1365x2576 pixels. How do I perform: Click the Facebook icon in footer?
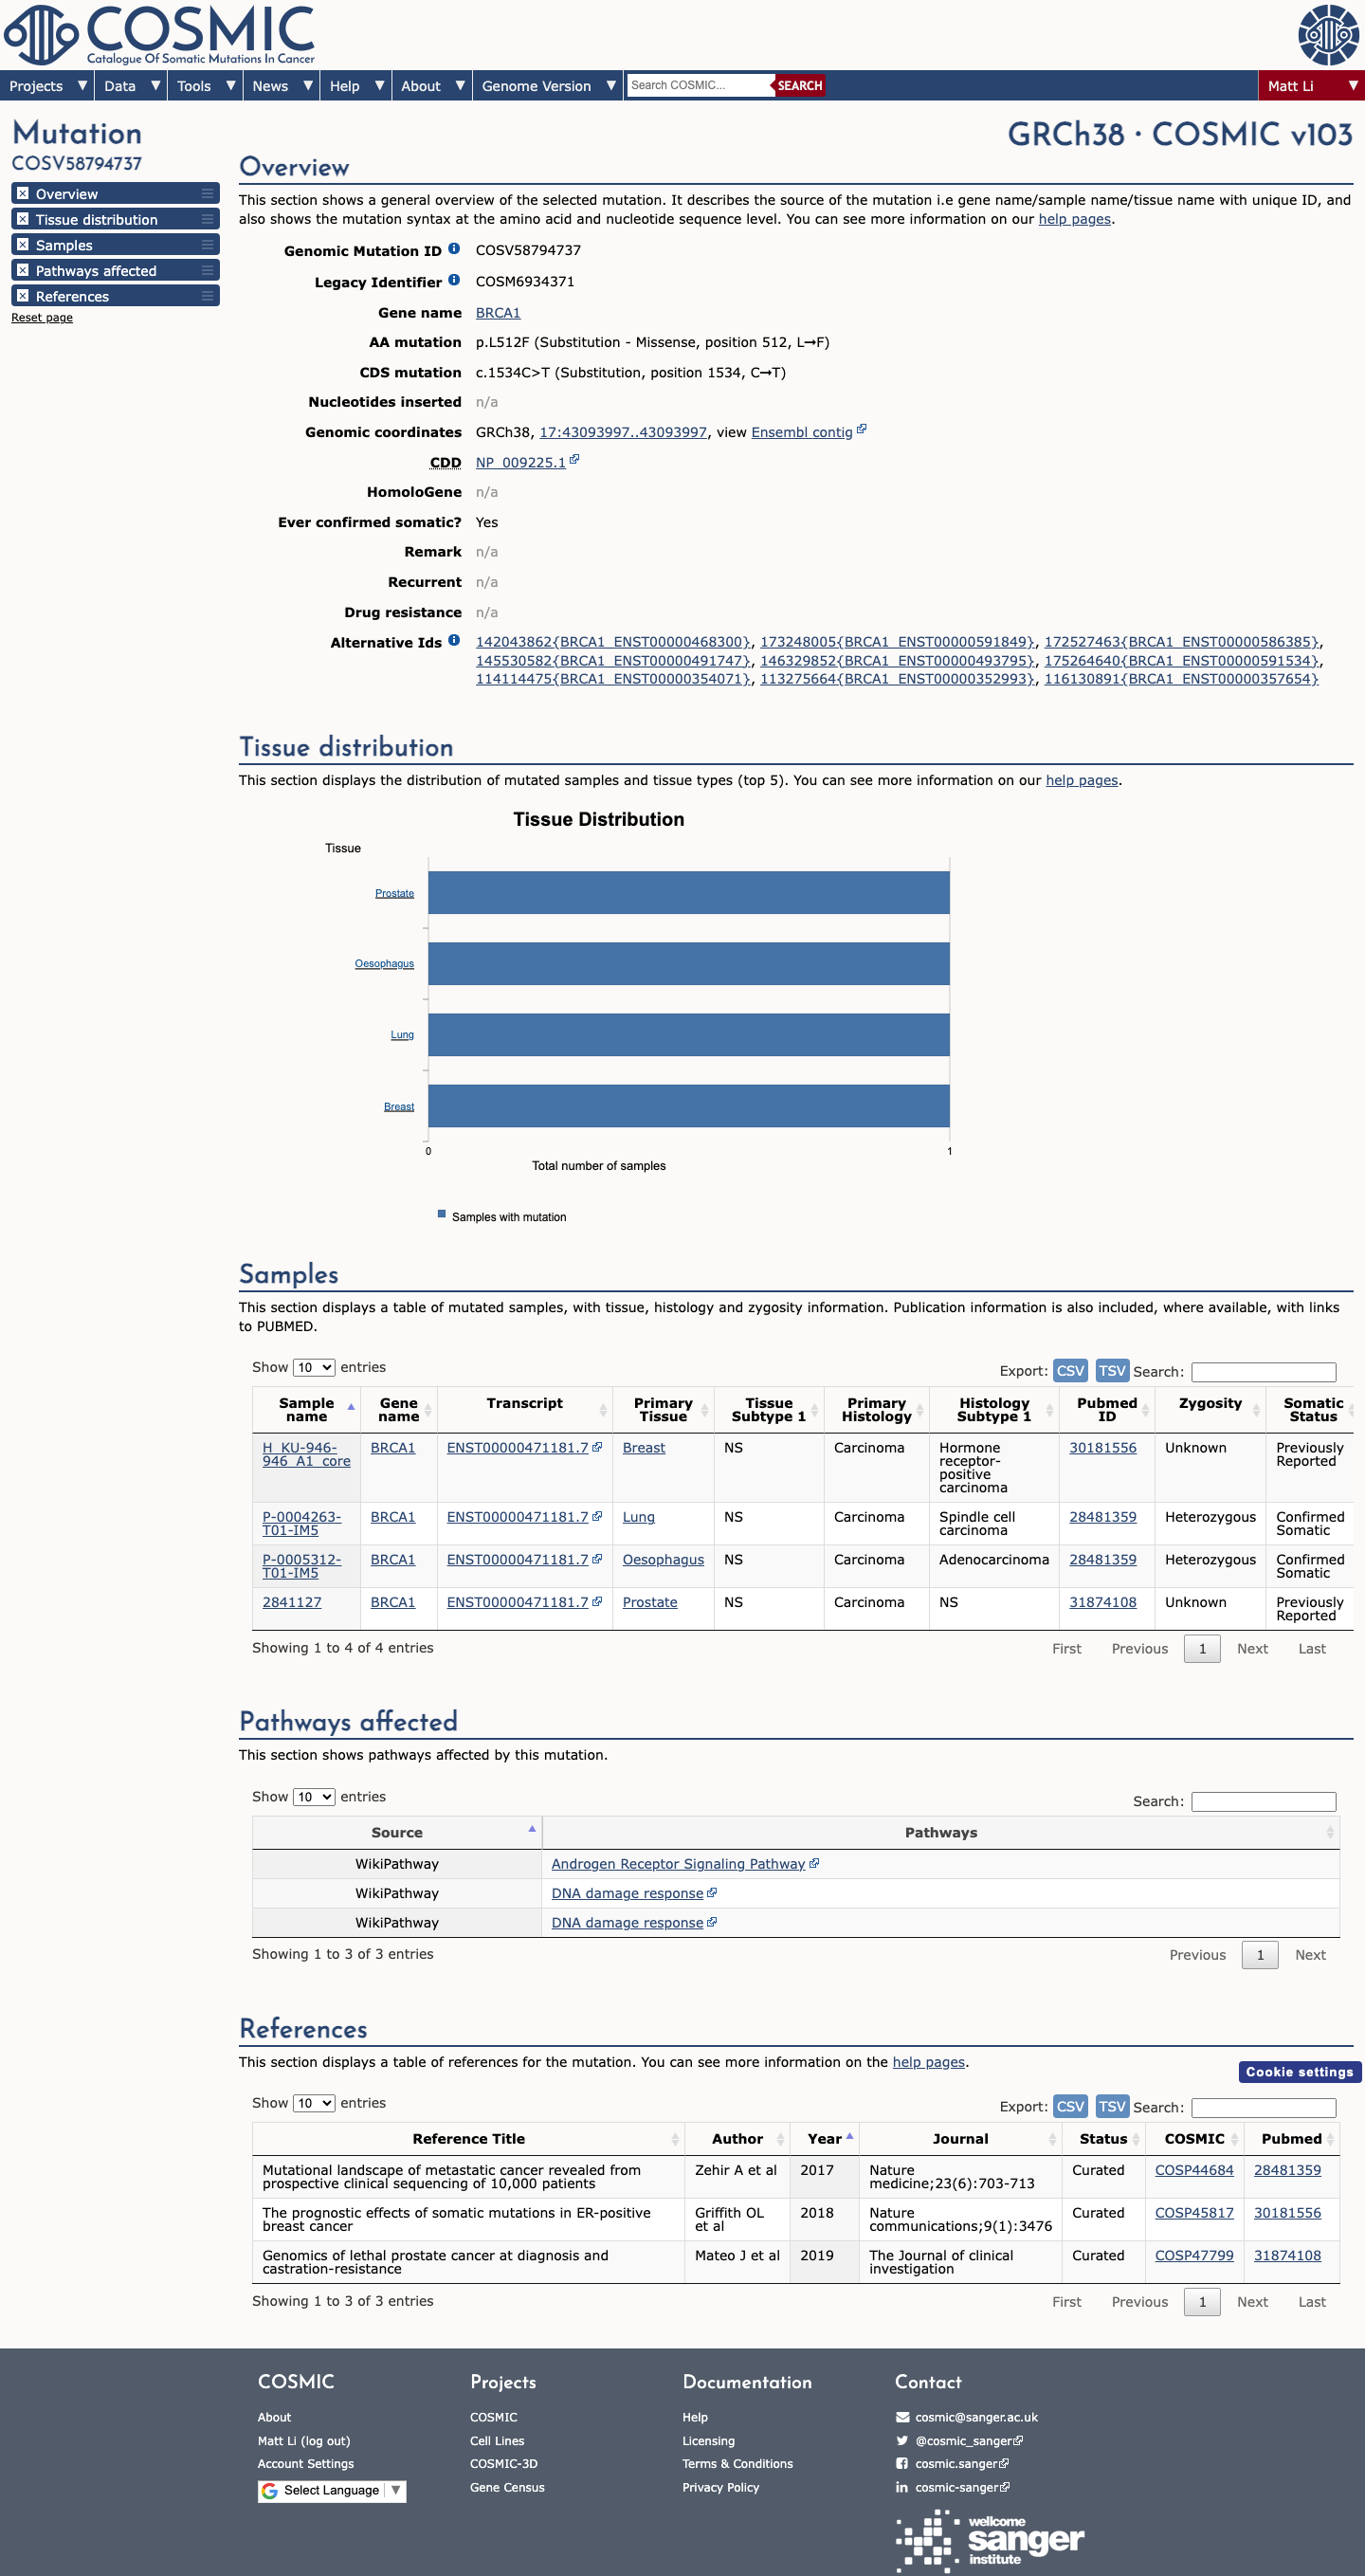[902, 2463]
